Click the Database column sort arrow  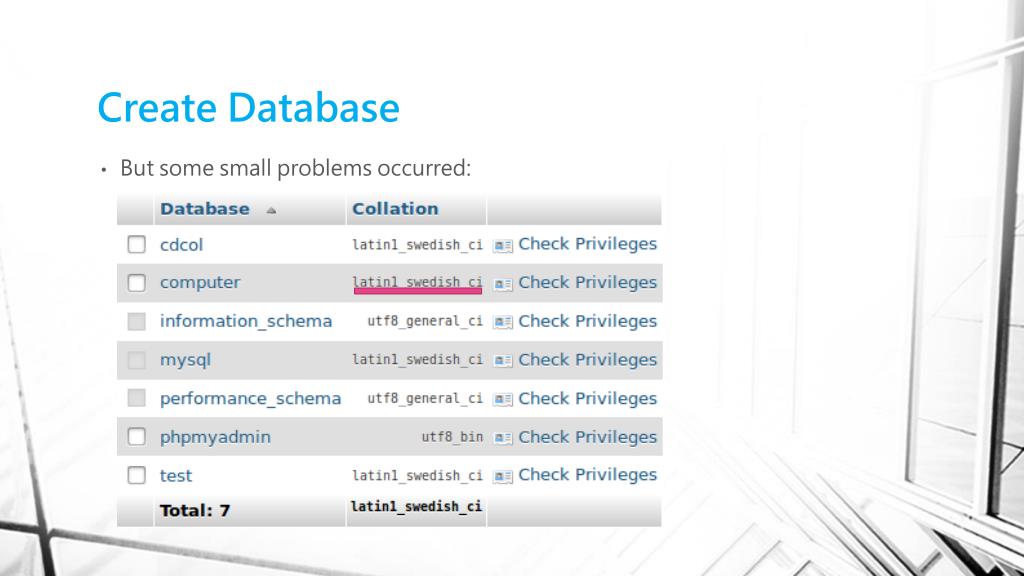(271, 210)
